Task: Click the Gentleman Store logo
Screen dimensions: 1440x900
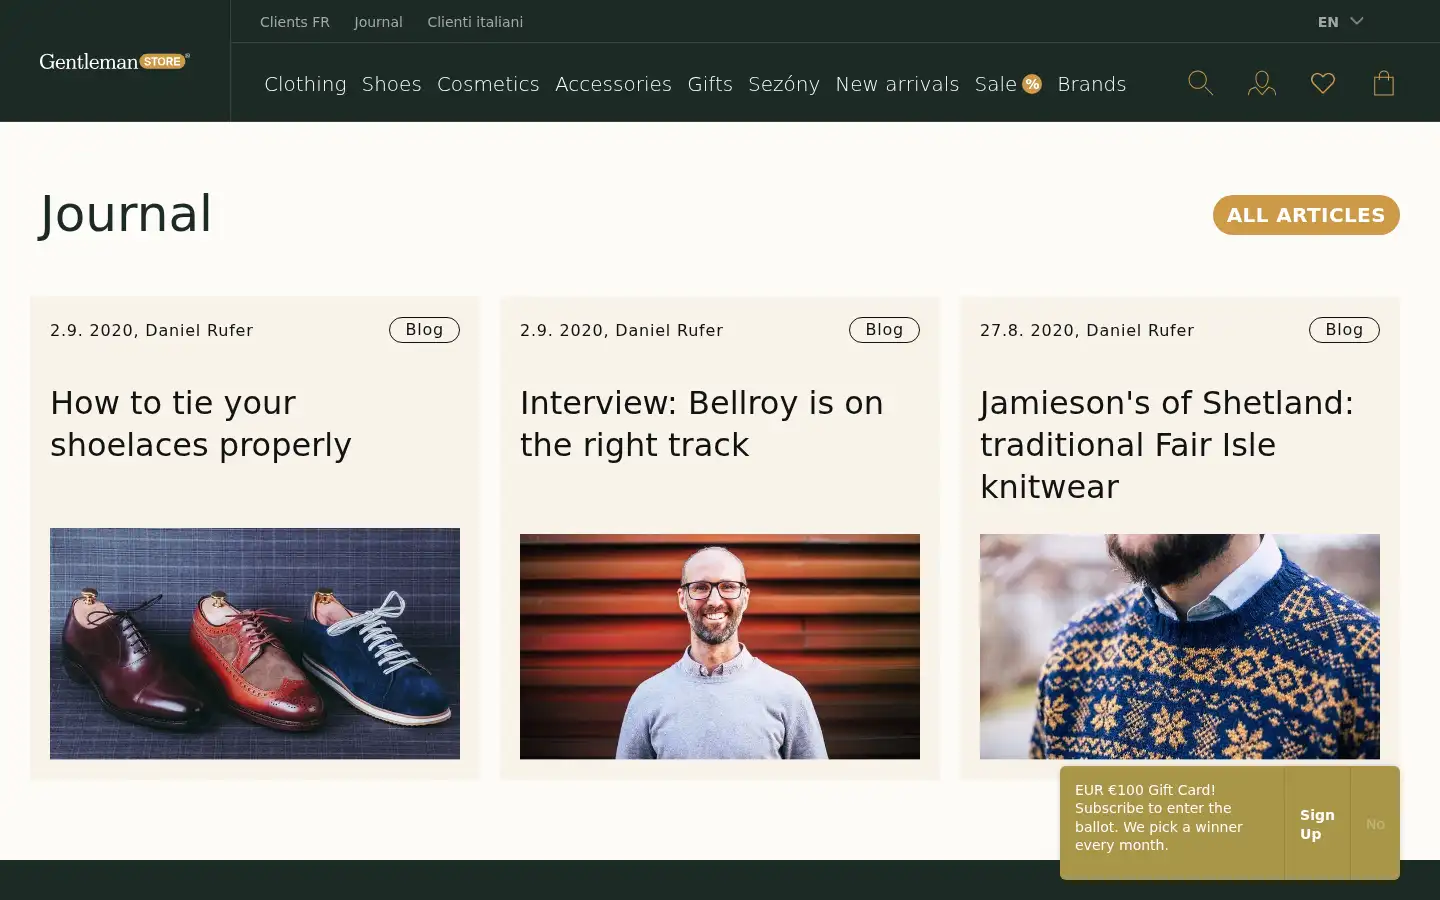Action: [114, 61]
